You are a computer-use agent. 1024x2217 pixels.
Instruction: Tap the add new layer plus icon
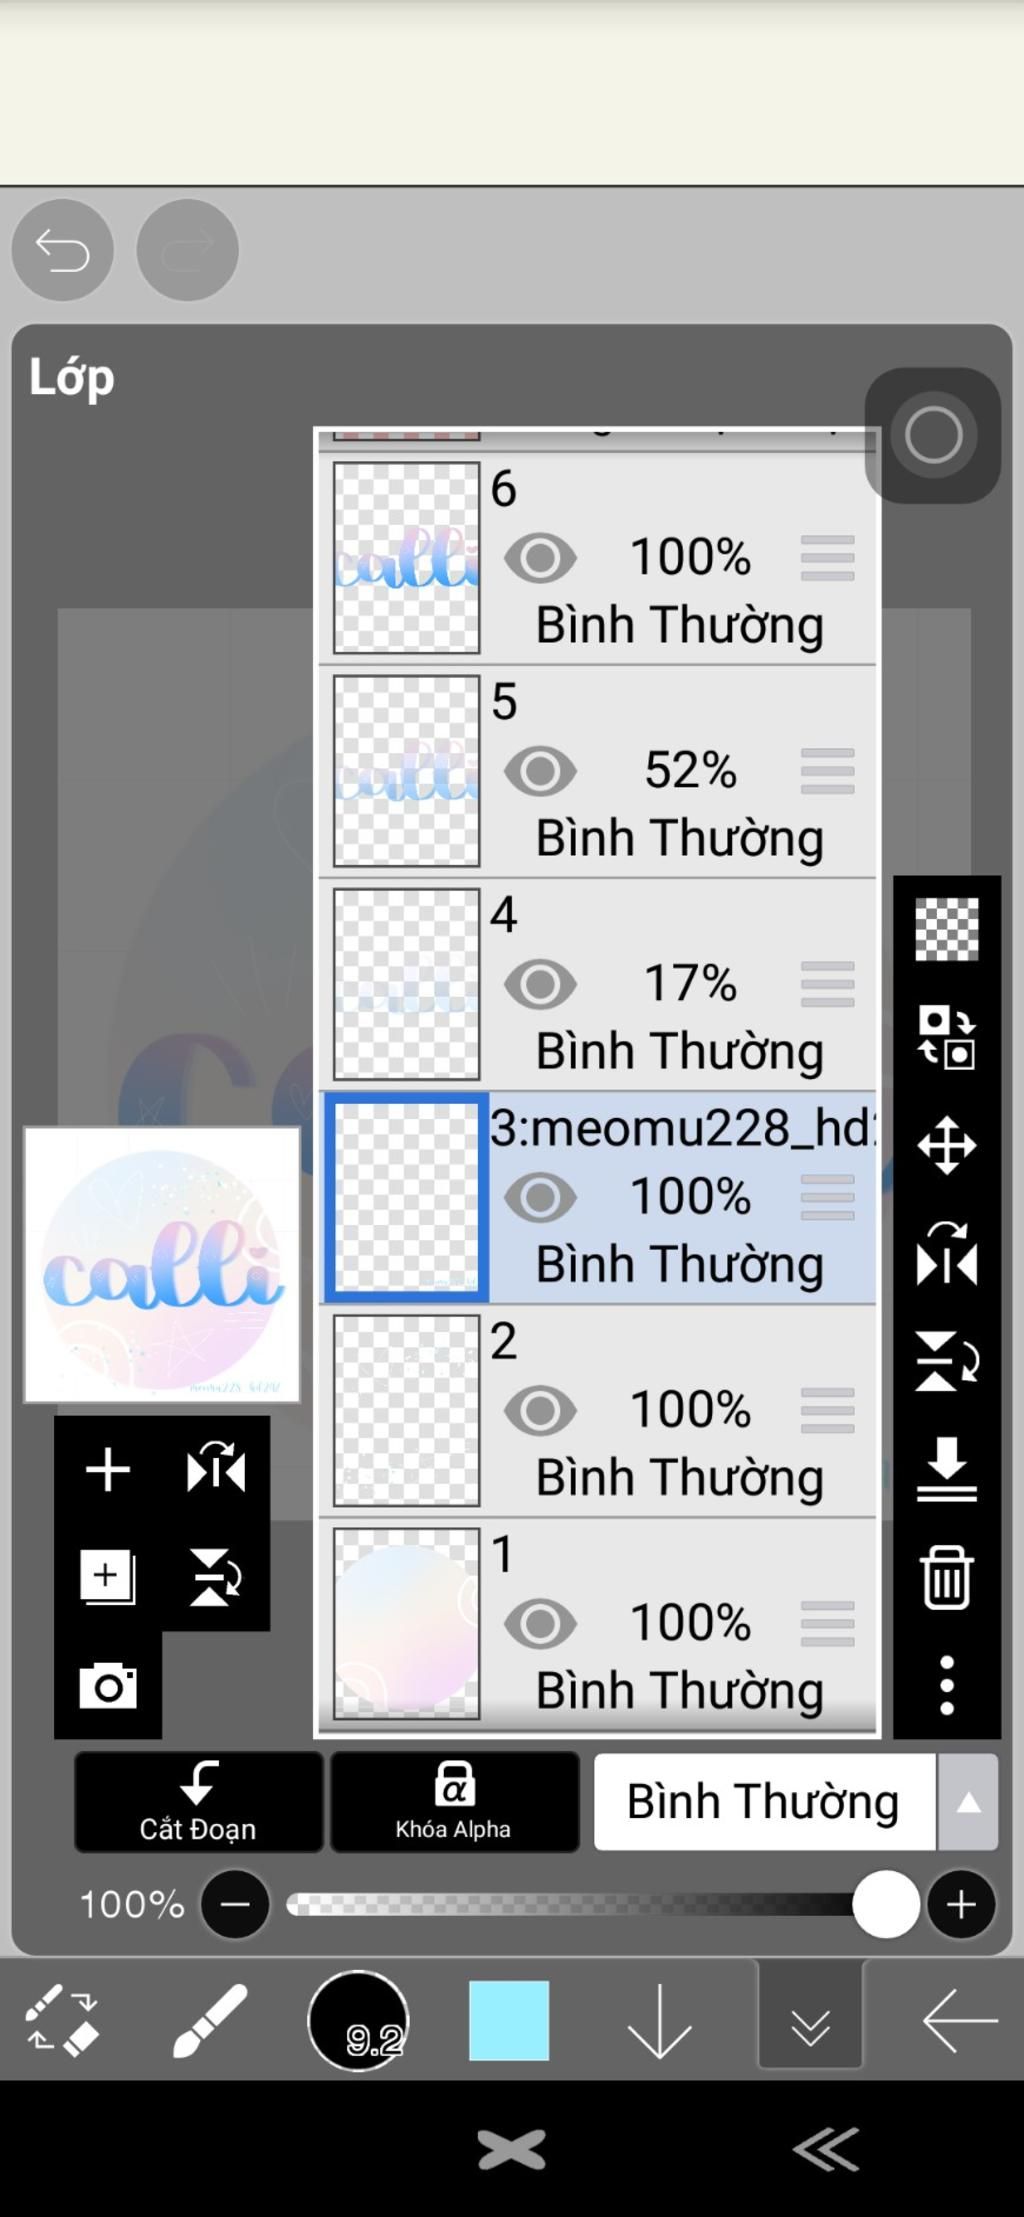tap(108, 1469)
